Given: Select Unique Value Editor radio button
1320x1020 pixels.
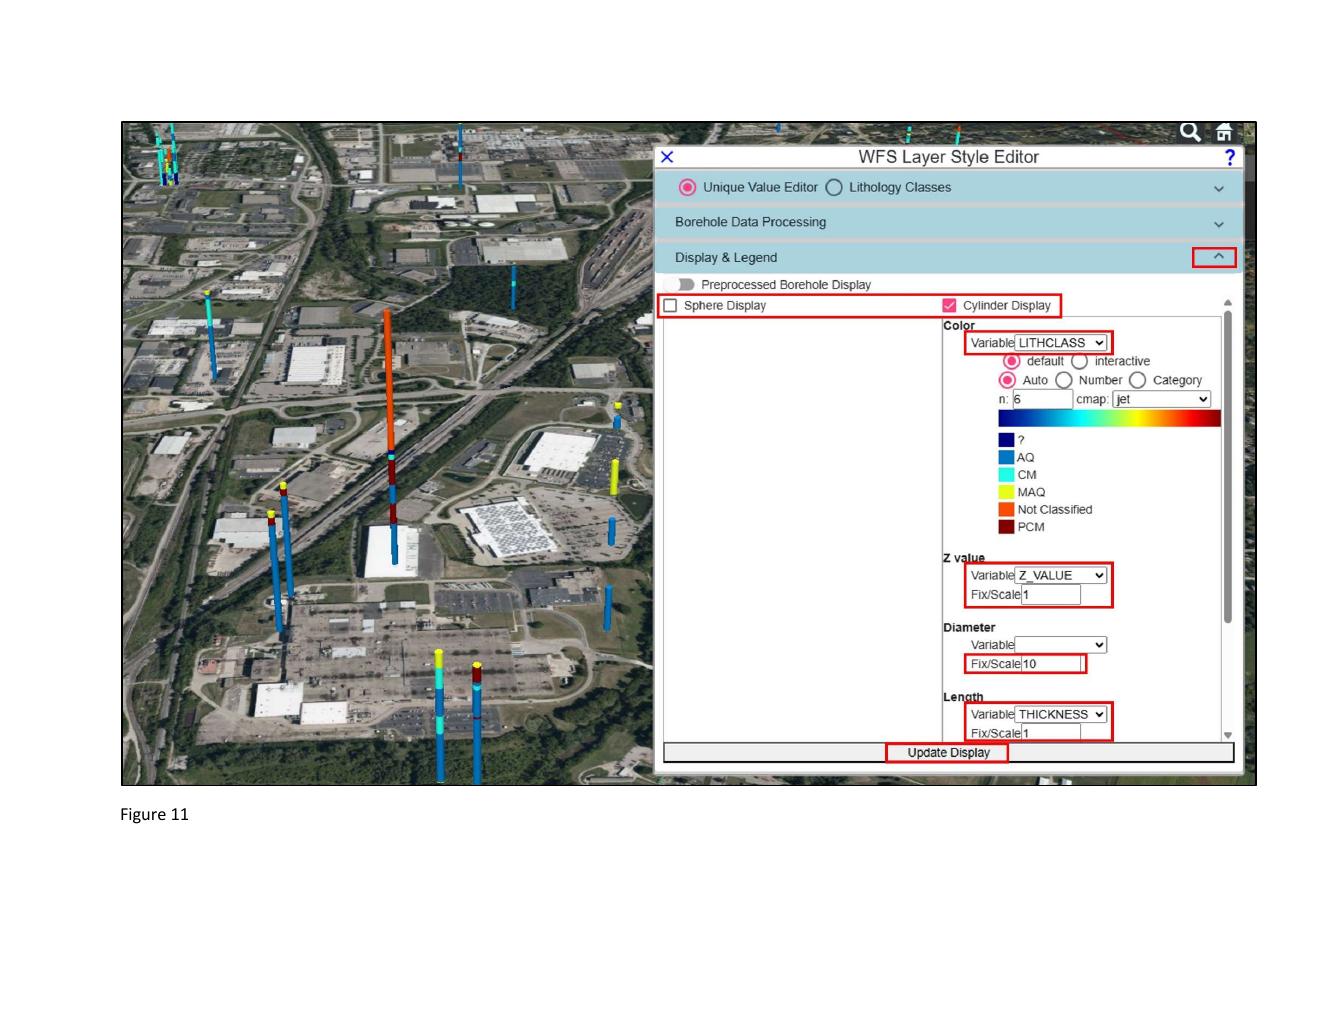Looking at the screenshot, I should 687,187.
